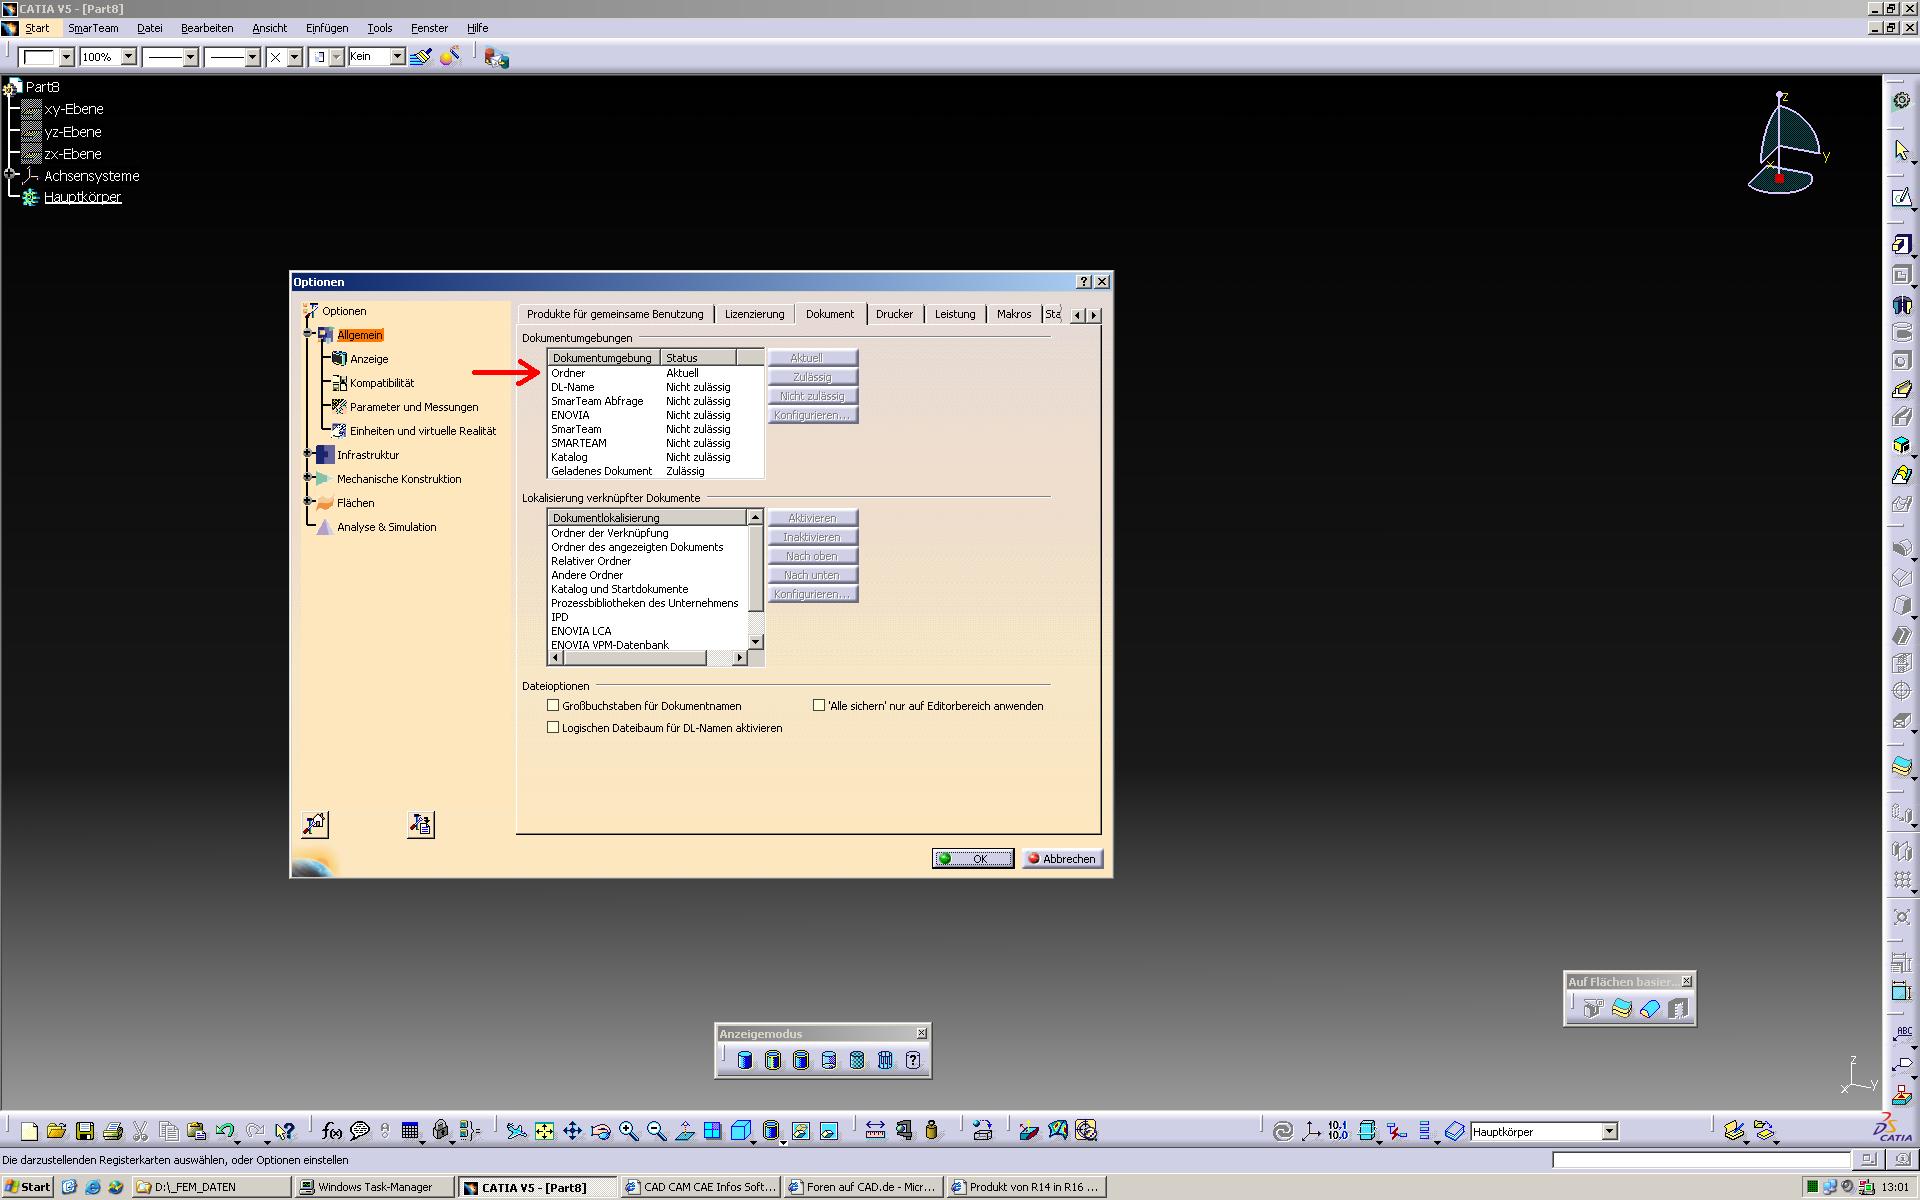Image resolution: width=1920 pixels, height=1200 pixels.
Task: Click the Fit All In icon
Action: click(544, 1131)
